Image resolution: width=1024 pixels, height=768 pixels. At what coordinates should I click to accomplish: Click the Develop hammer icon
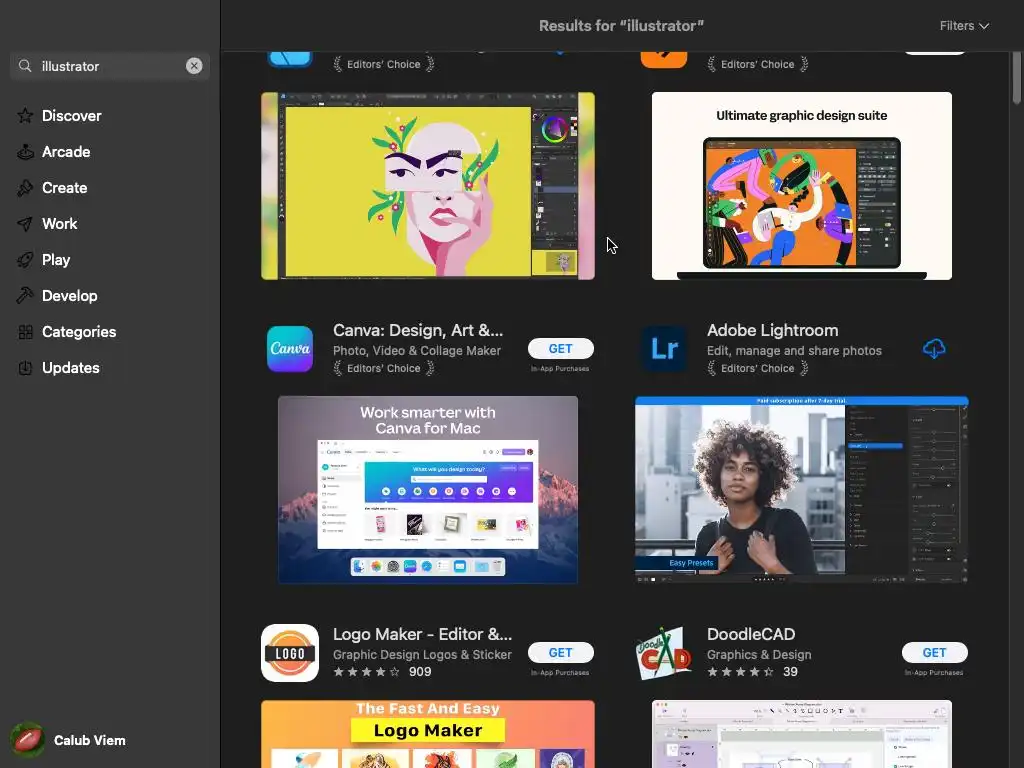click(x=25, y=296)
